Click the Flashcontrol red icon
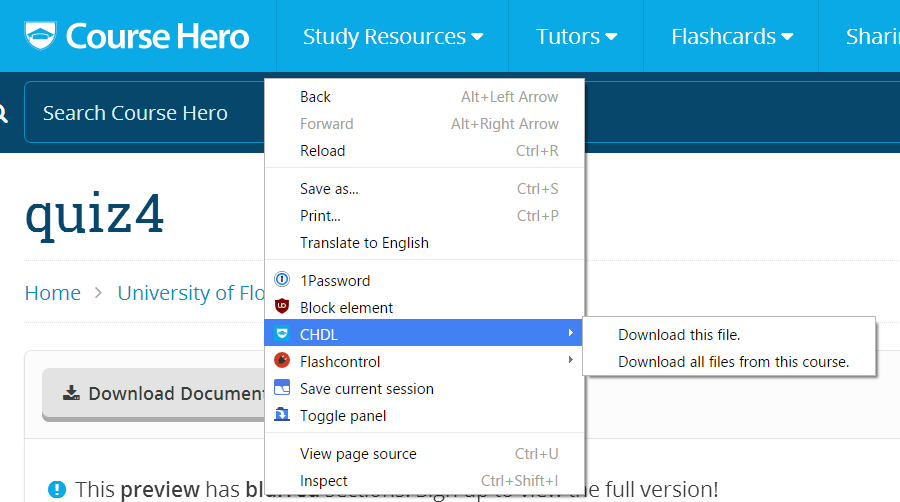Viewport: 900px width, 502px height. coord(282,360)
